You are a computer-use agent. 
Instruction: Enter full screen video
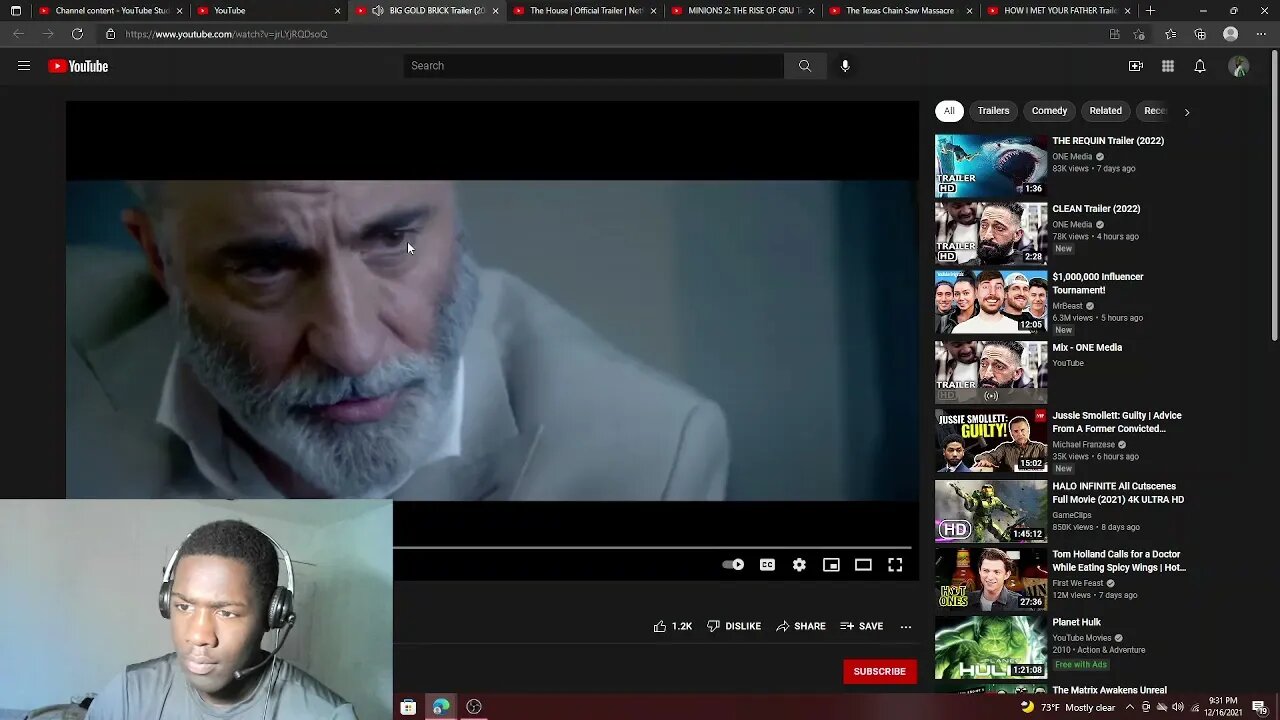point(895,565)
